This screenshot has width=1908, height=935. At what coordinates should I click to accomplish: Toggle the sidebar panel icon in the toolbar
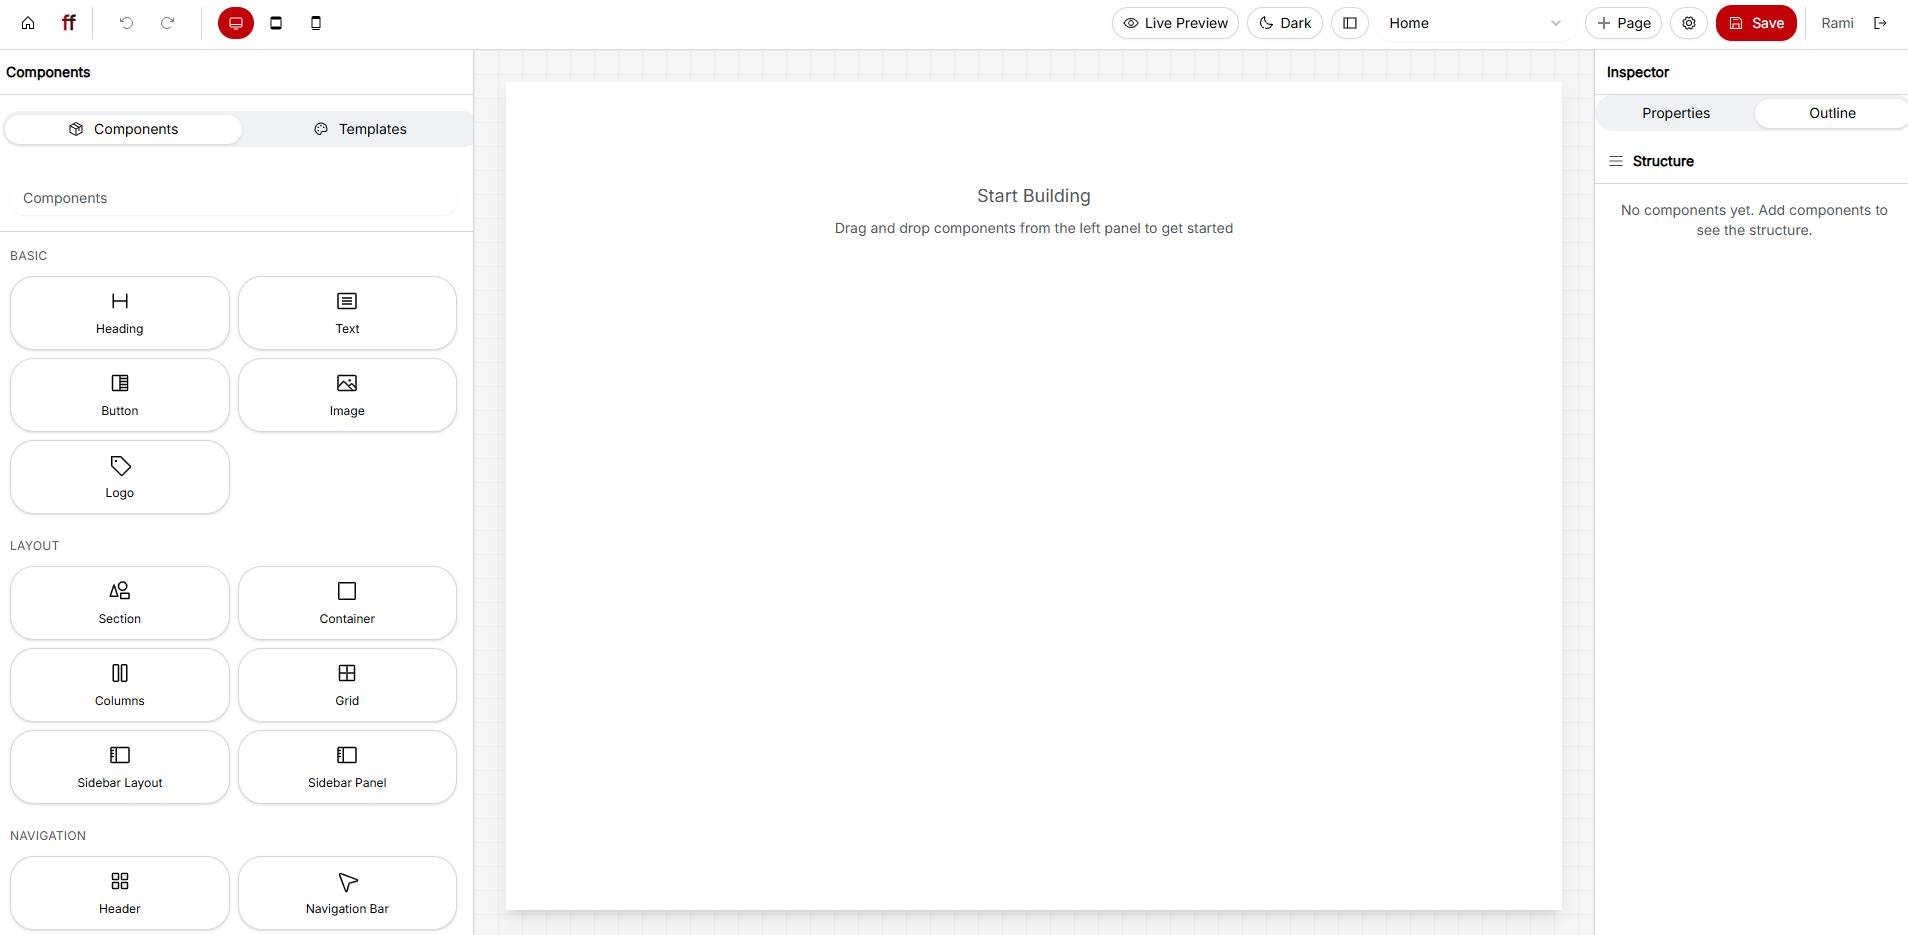click(1351, 22)
